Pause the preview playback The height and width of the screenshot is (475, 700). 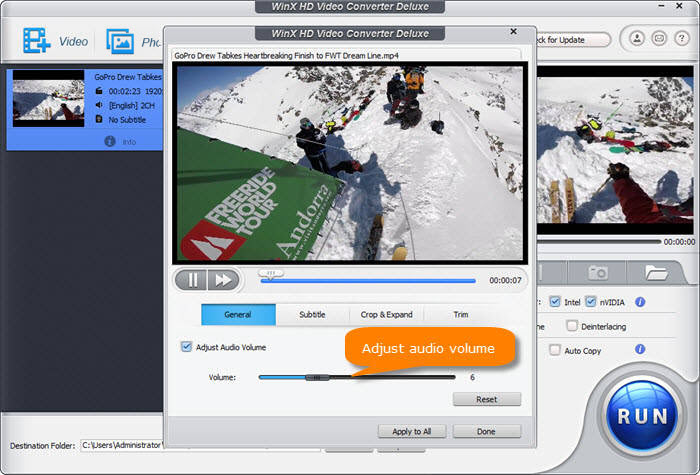(192, 280)
